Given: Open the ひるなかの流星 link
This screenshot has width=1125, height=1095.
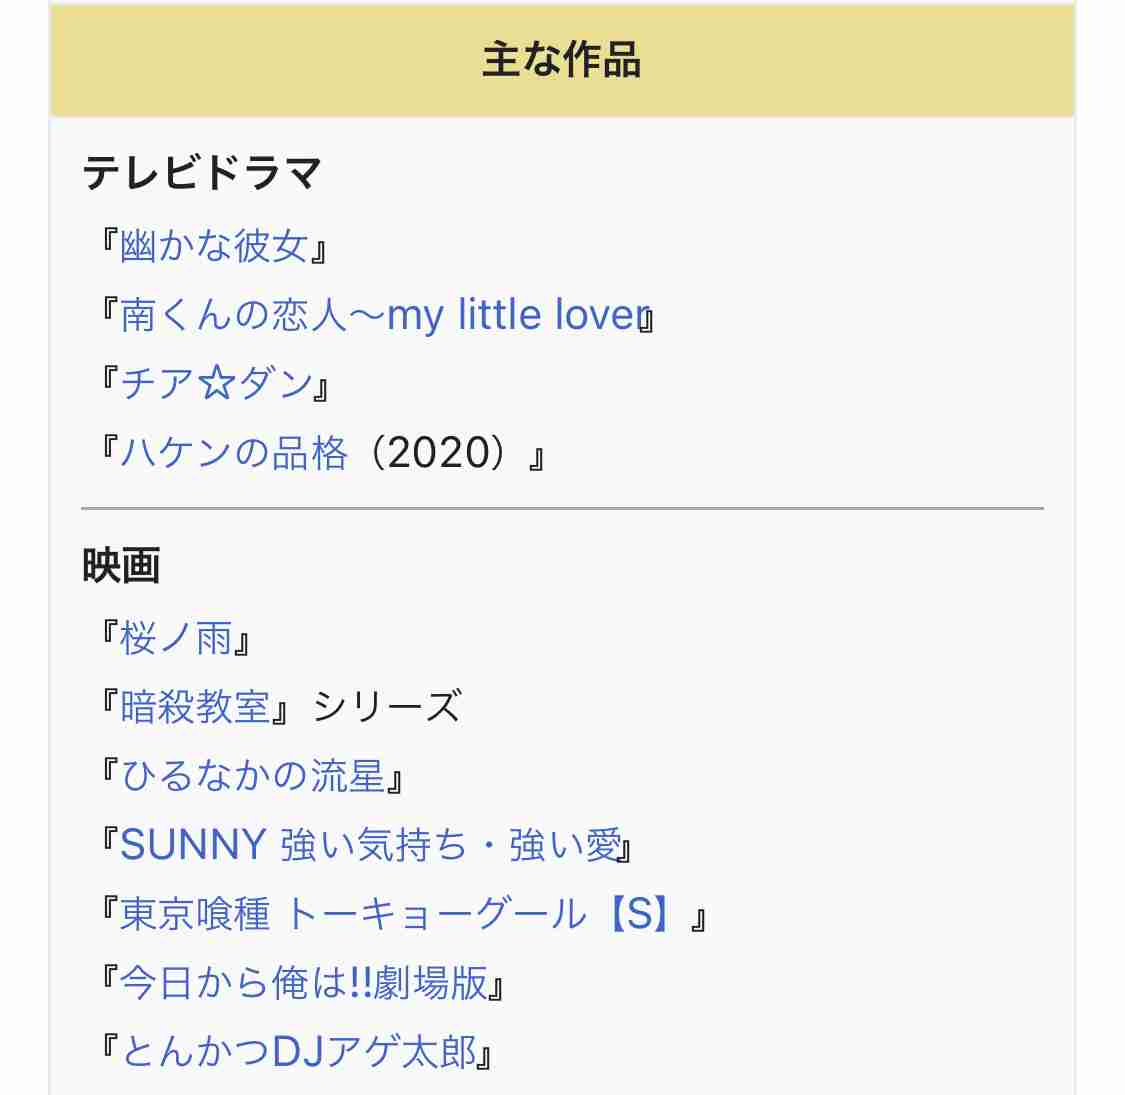Looking at the screenshot, I should [x=253, y=776].
